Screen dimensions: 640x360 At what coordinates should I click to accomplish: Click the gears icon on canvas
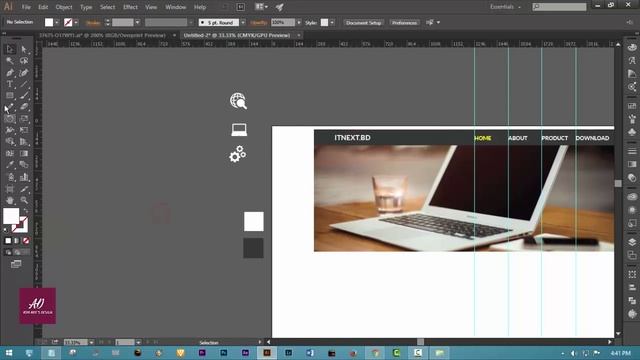238,154
